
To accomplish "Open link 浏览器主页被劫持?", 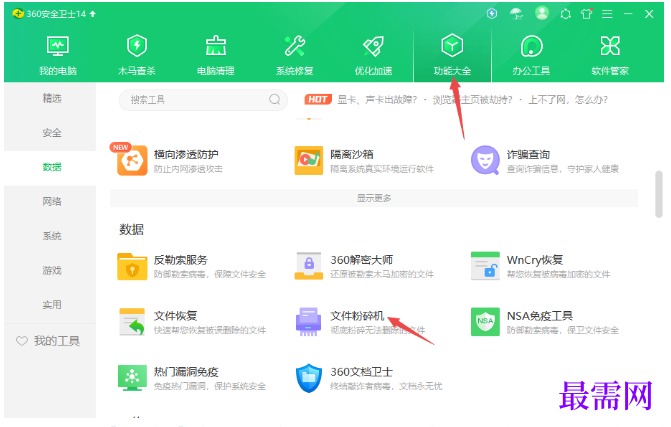I will [x=472, y=100].
